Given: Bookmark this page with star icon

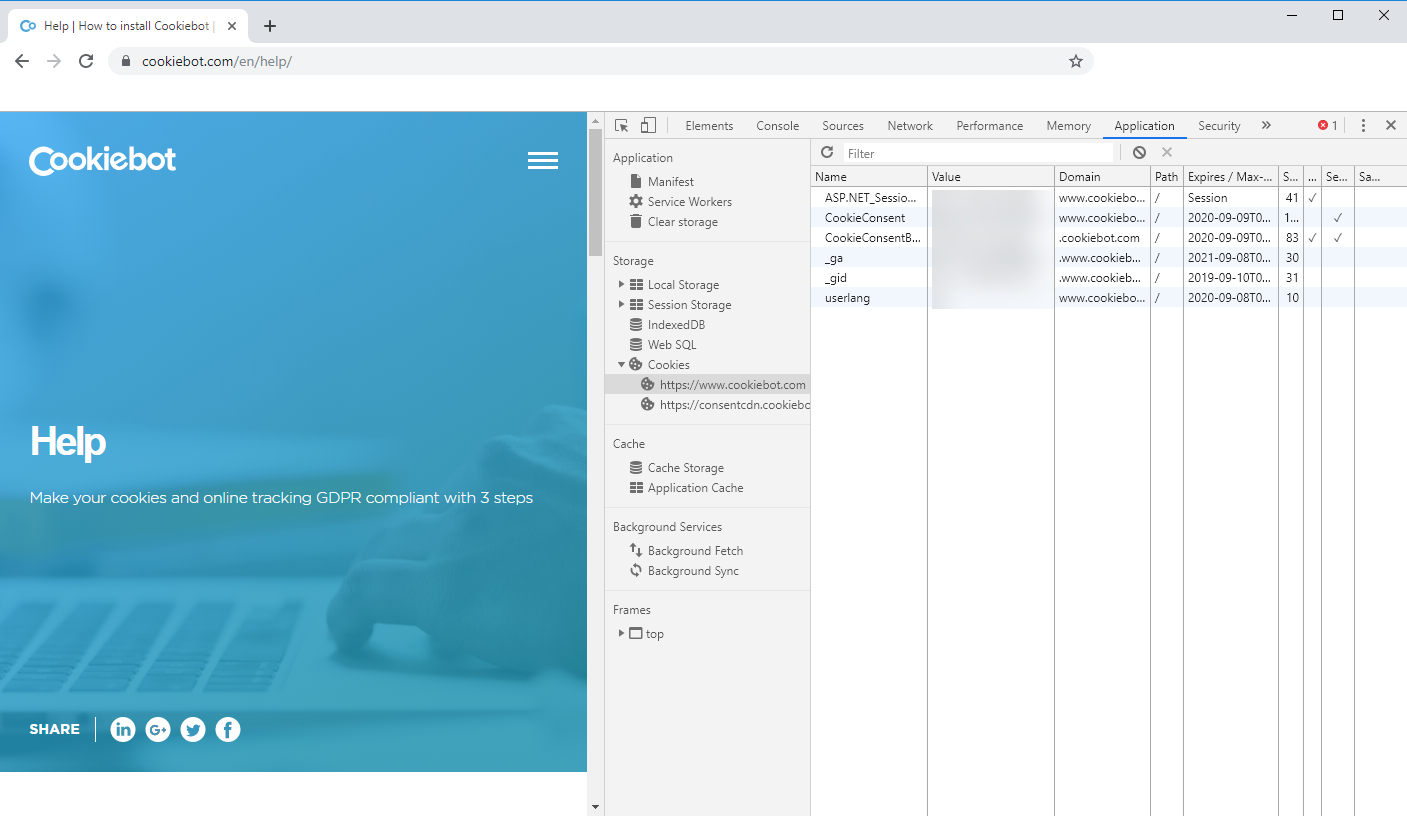Looking at the screenshot, I should (x=1076, y=61).
